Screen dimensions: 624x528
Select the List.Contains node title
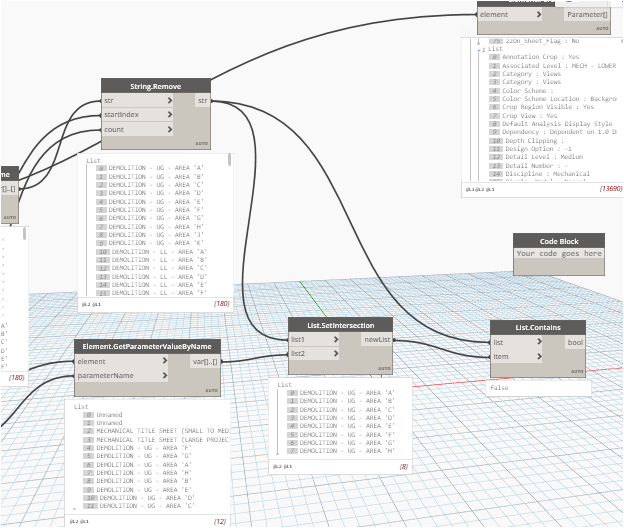coord(538,327)
